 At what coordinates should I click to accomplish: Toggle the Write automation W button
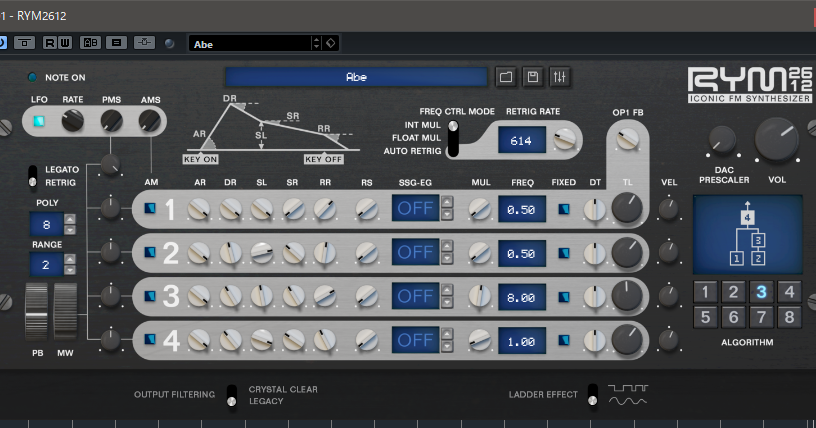coord(65,43)
